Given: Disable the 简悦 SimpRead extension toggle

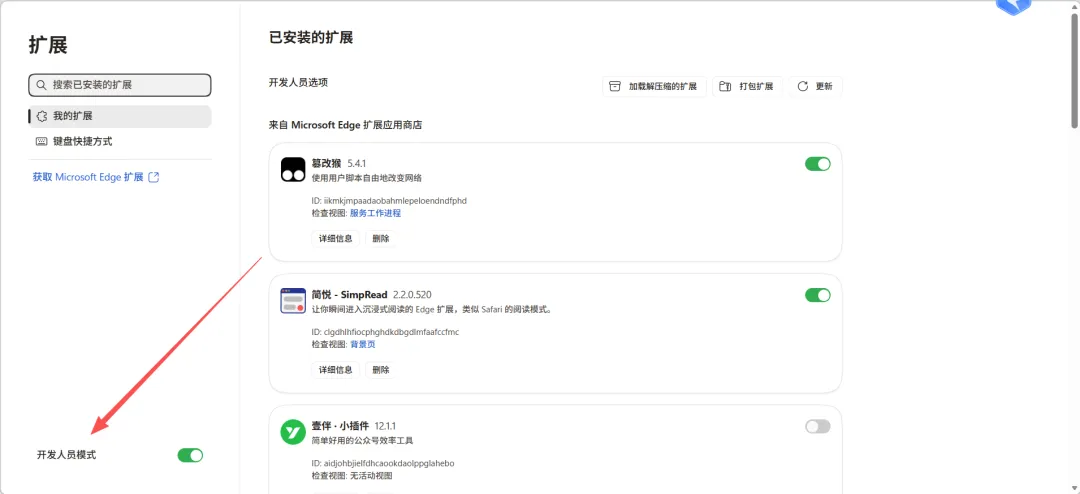Looking at the screenshot, I should pyautogui.click(x=818, y=295).
